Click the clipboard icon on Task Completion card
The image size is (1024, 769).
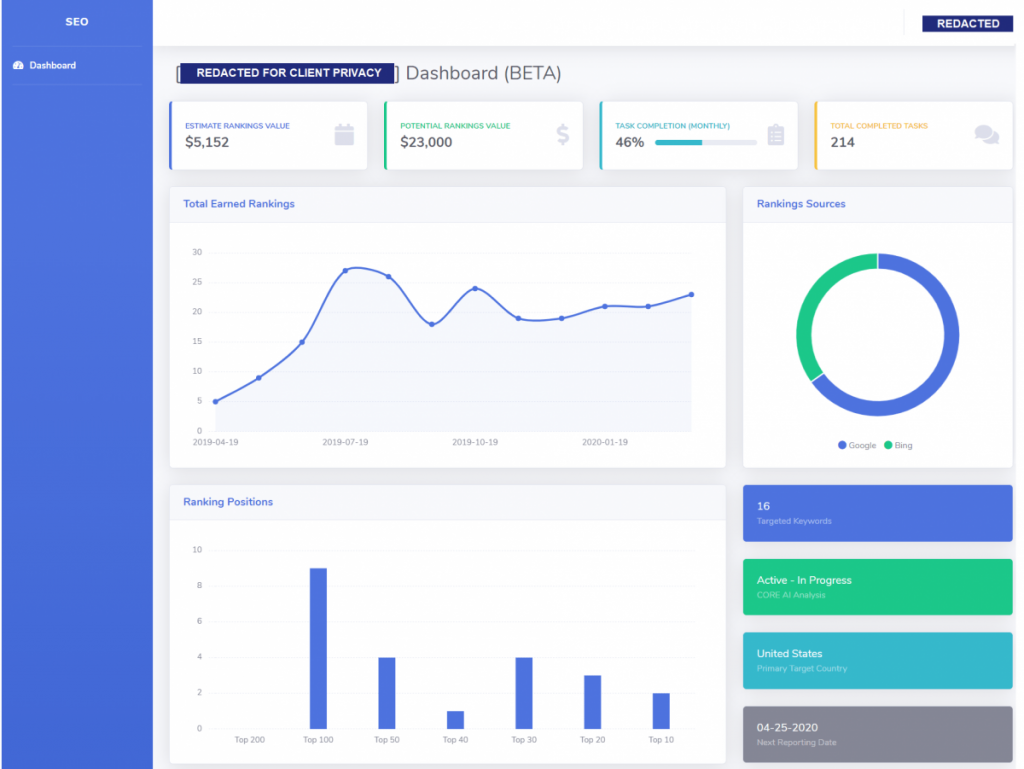pyautogui.click(x=776, y=134)
